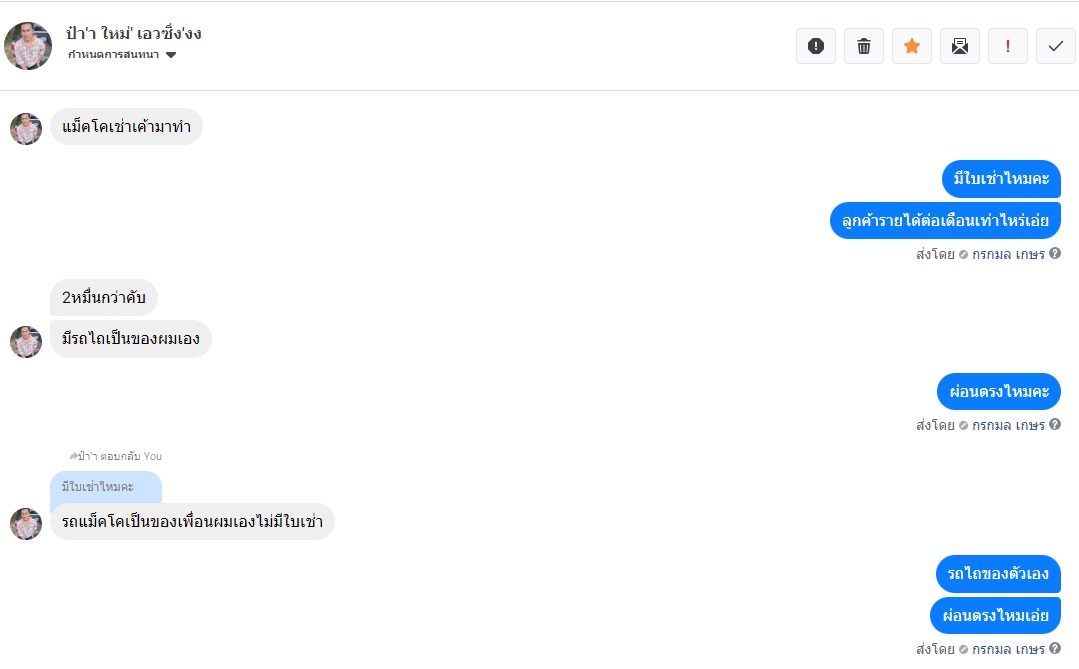Click customer avatar beside แม็คโคเช่าเค้ามาทำ message

(x=26, y=128)
